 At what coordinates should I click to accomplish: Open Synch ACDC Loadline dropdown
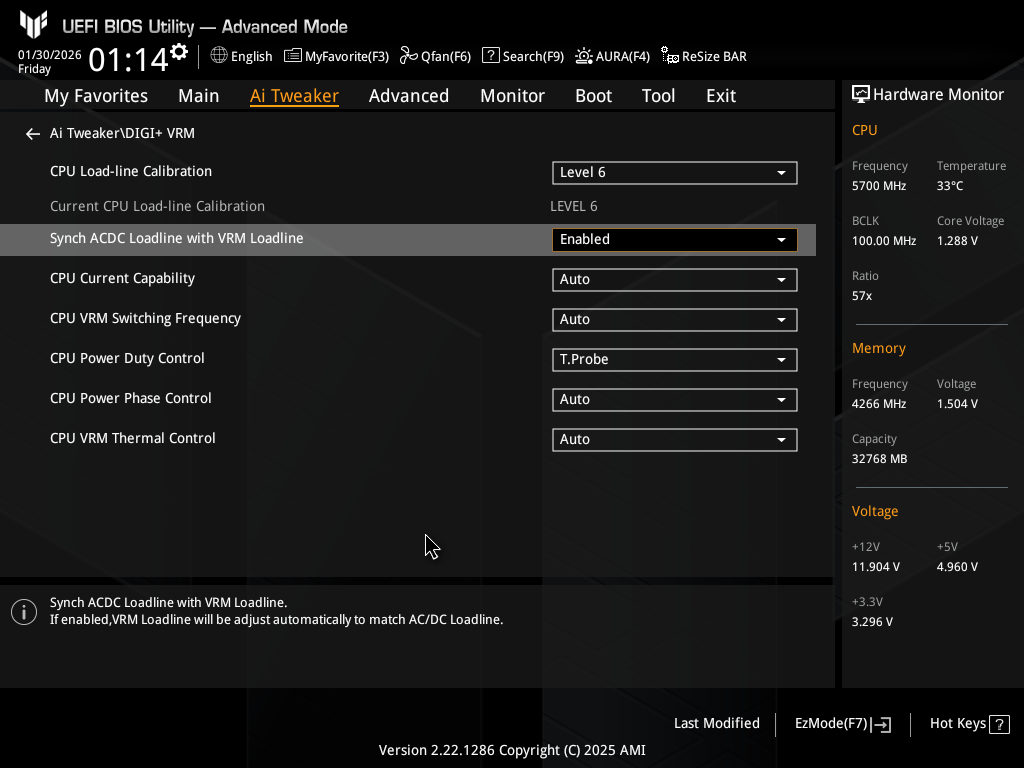tap(675, 240)
